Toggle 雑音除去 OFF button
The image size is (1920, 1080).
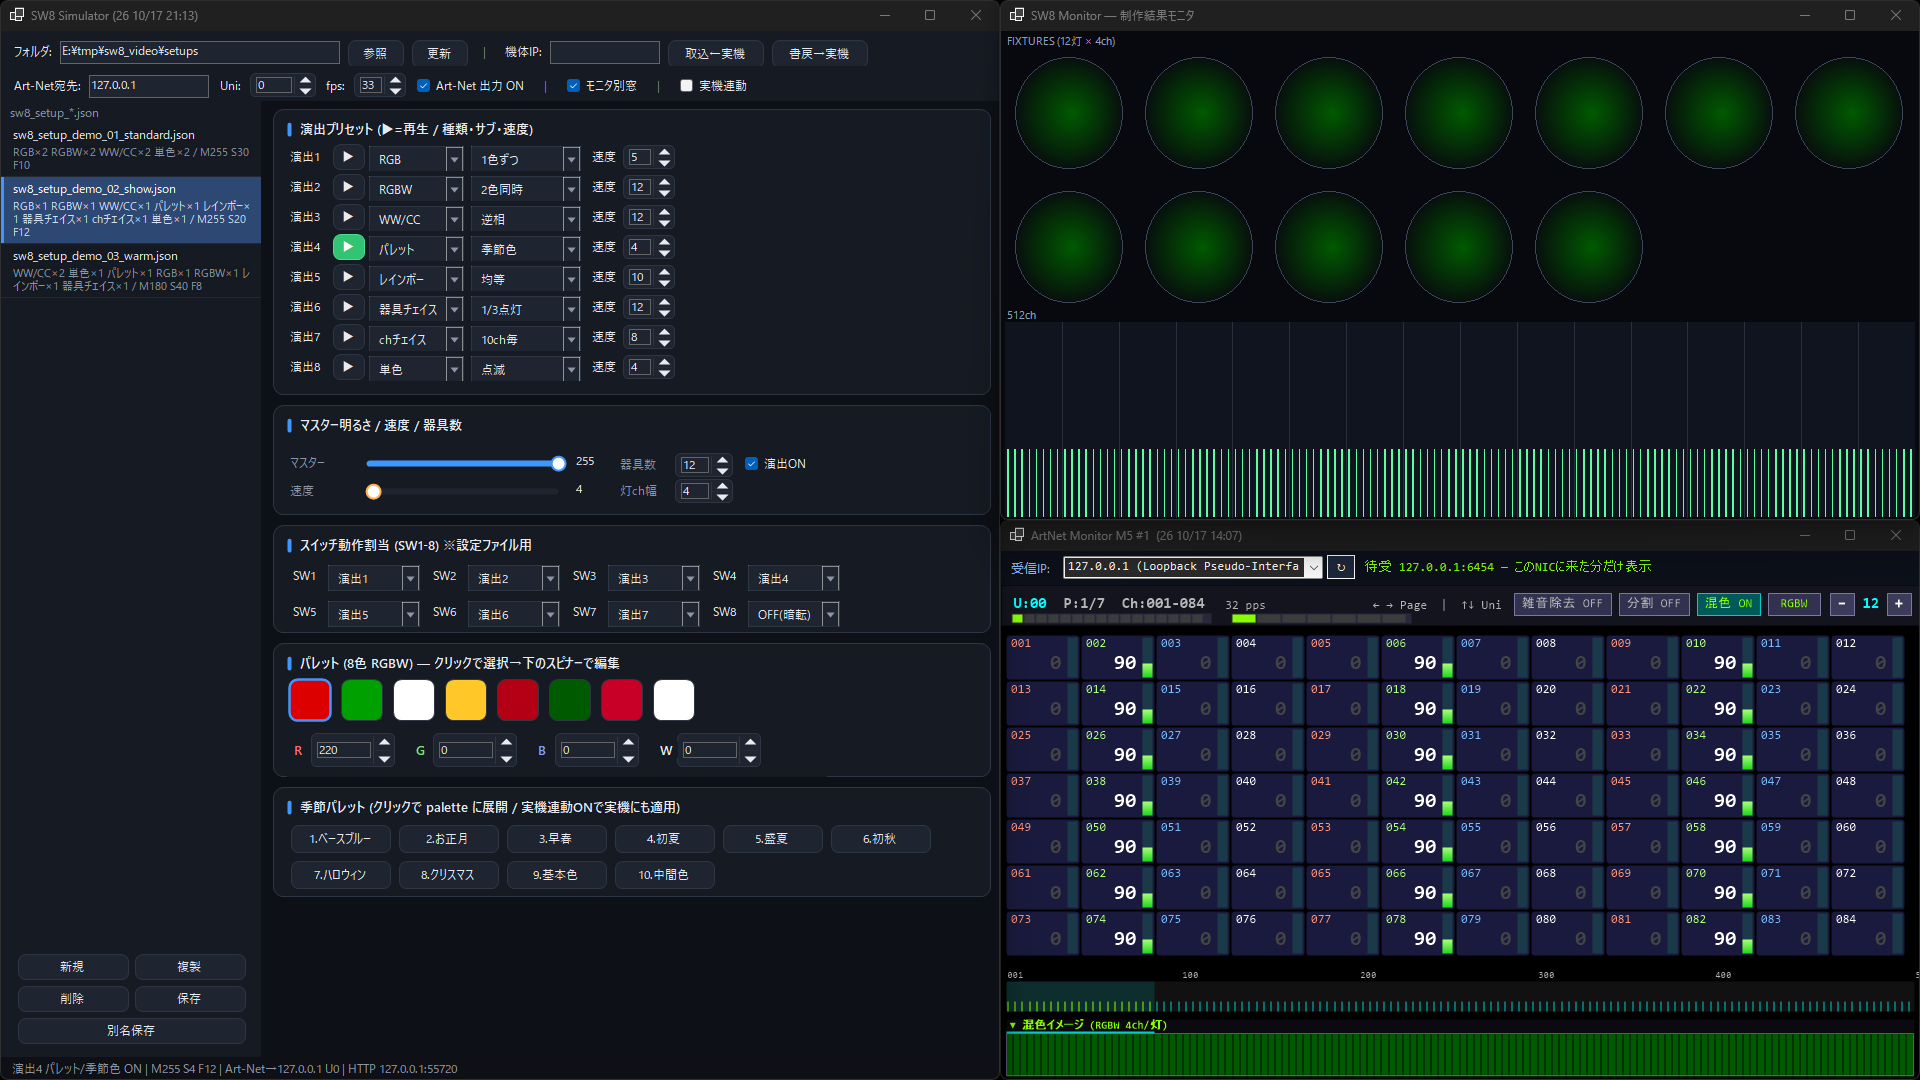click(1562, 604)
